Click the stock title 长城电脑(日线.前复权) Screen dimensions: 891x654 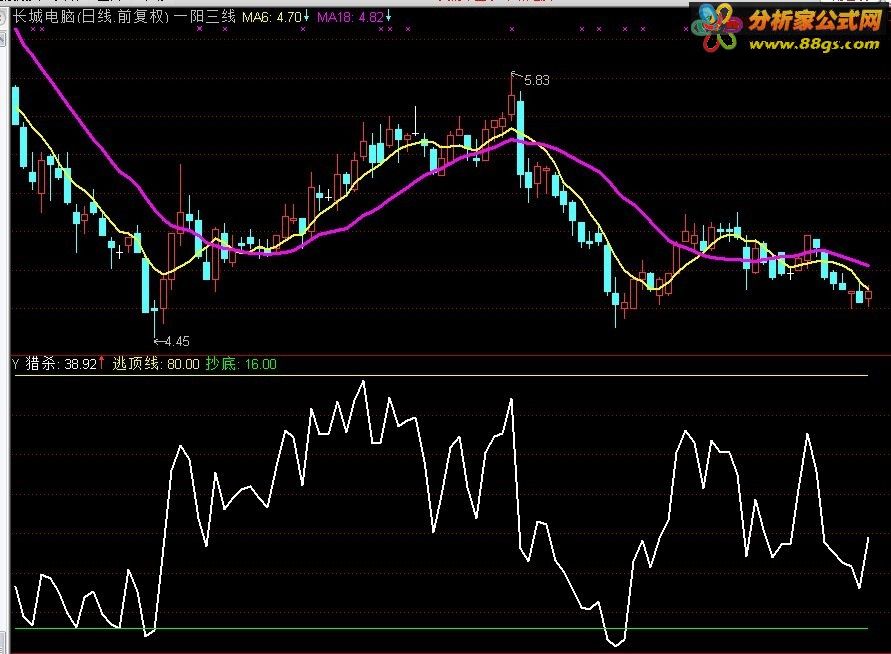click(x=91, y=16)
